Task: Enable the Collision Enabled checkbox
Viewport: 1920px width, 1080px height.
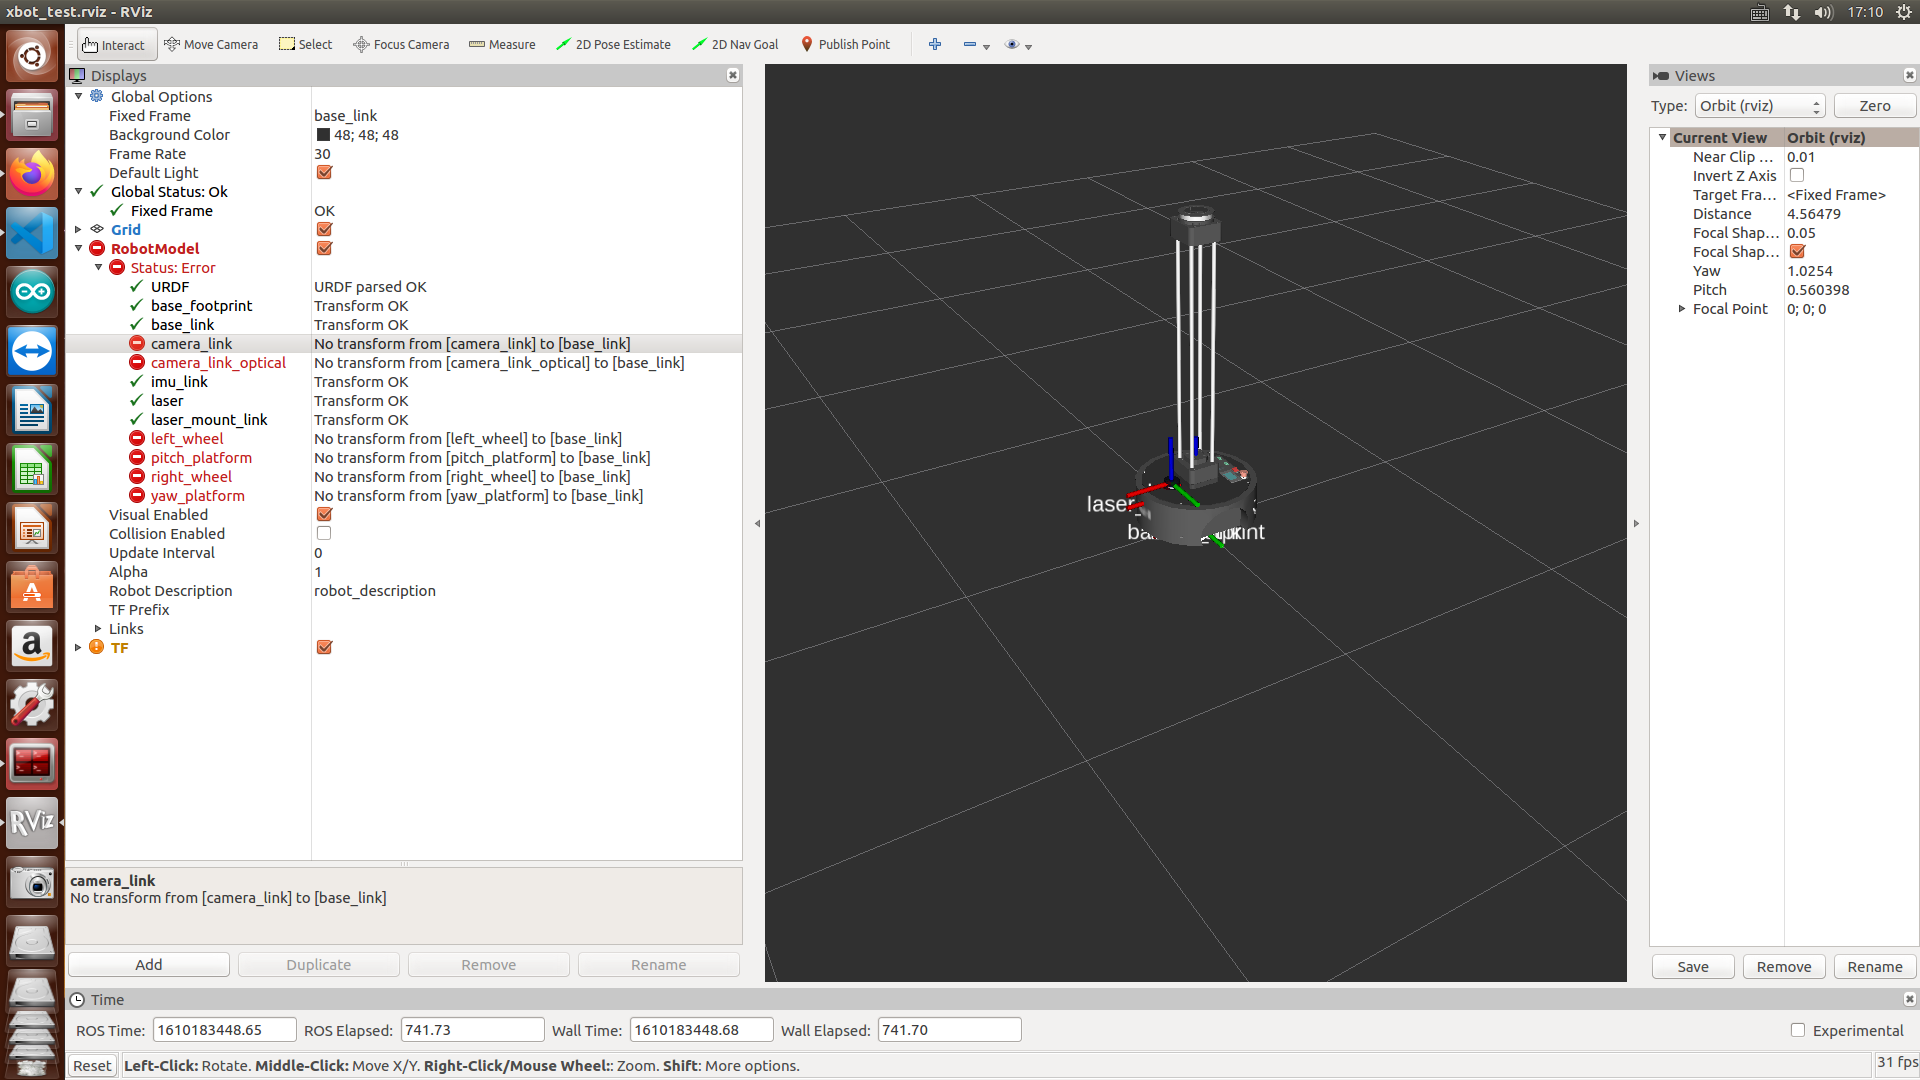Action: pyautogui.click(x=324, y=533)
